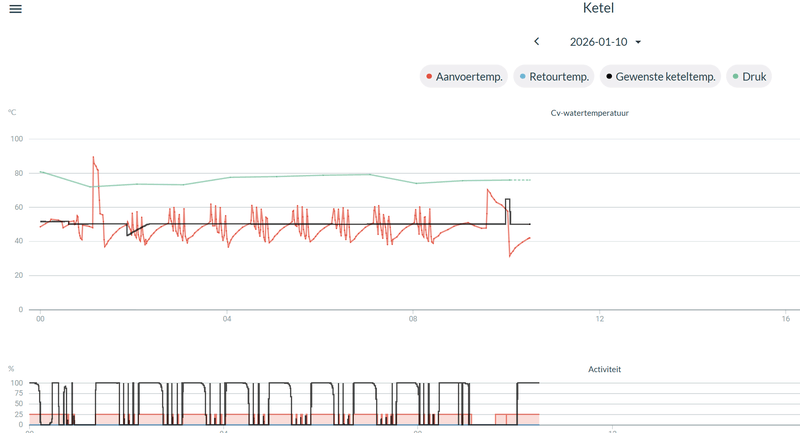This screenshot has height=433, width=800.
Task: Click the Ketel page title
Action: click(x=598, y=8)
